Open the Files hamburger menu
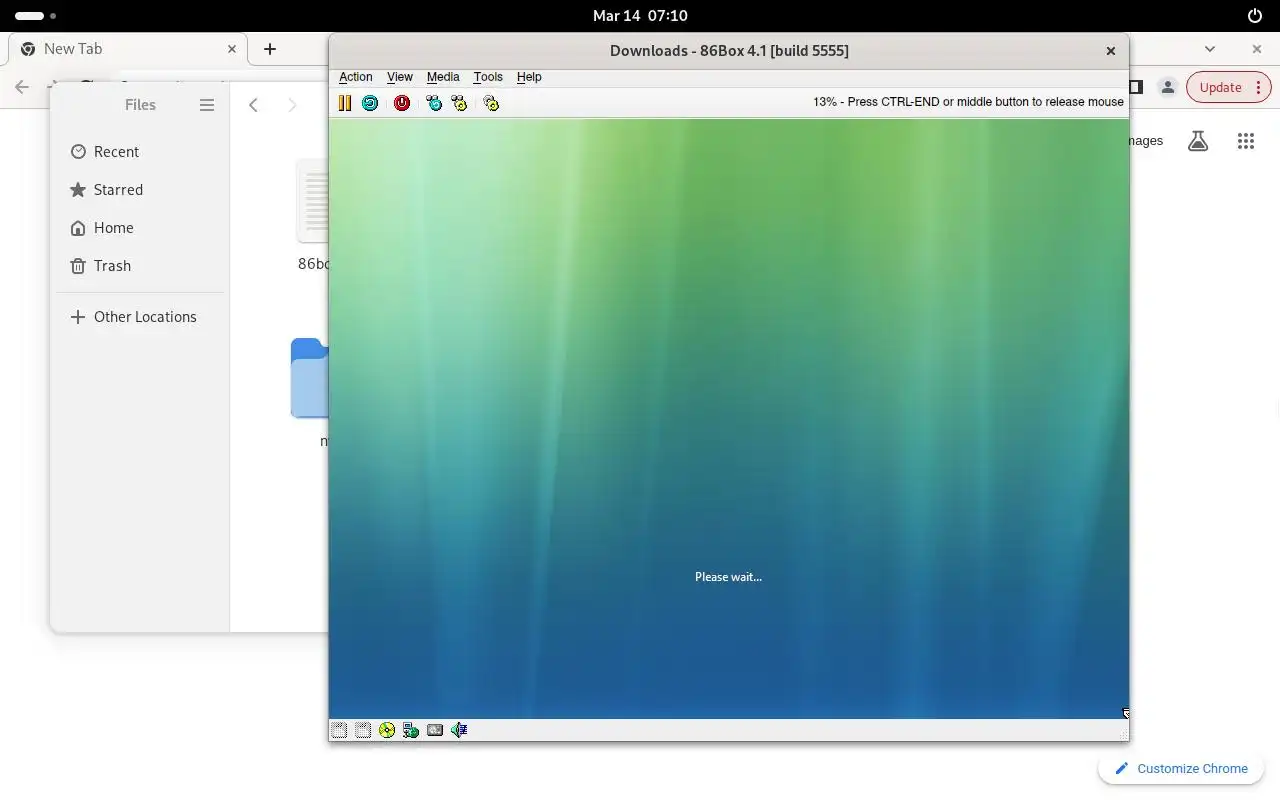Image resolution: width=1280 pixels, height=800 pixels. tap(207, 105)
